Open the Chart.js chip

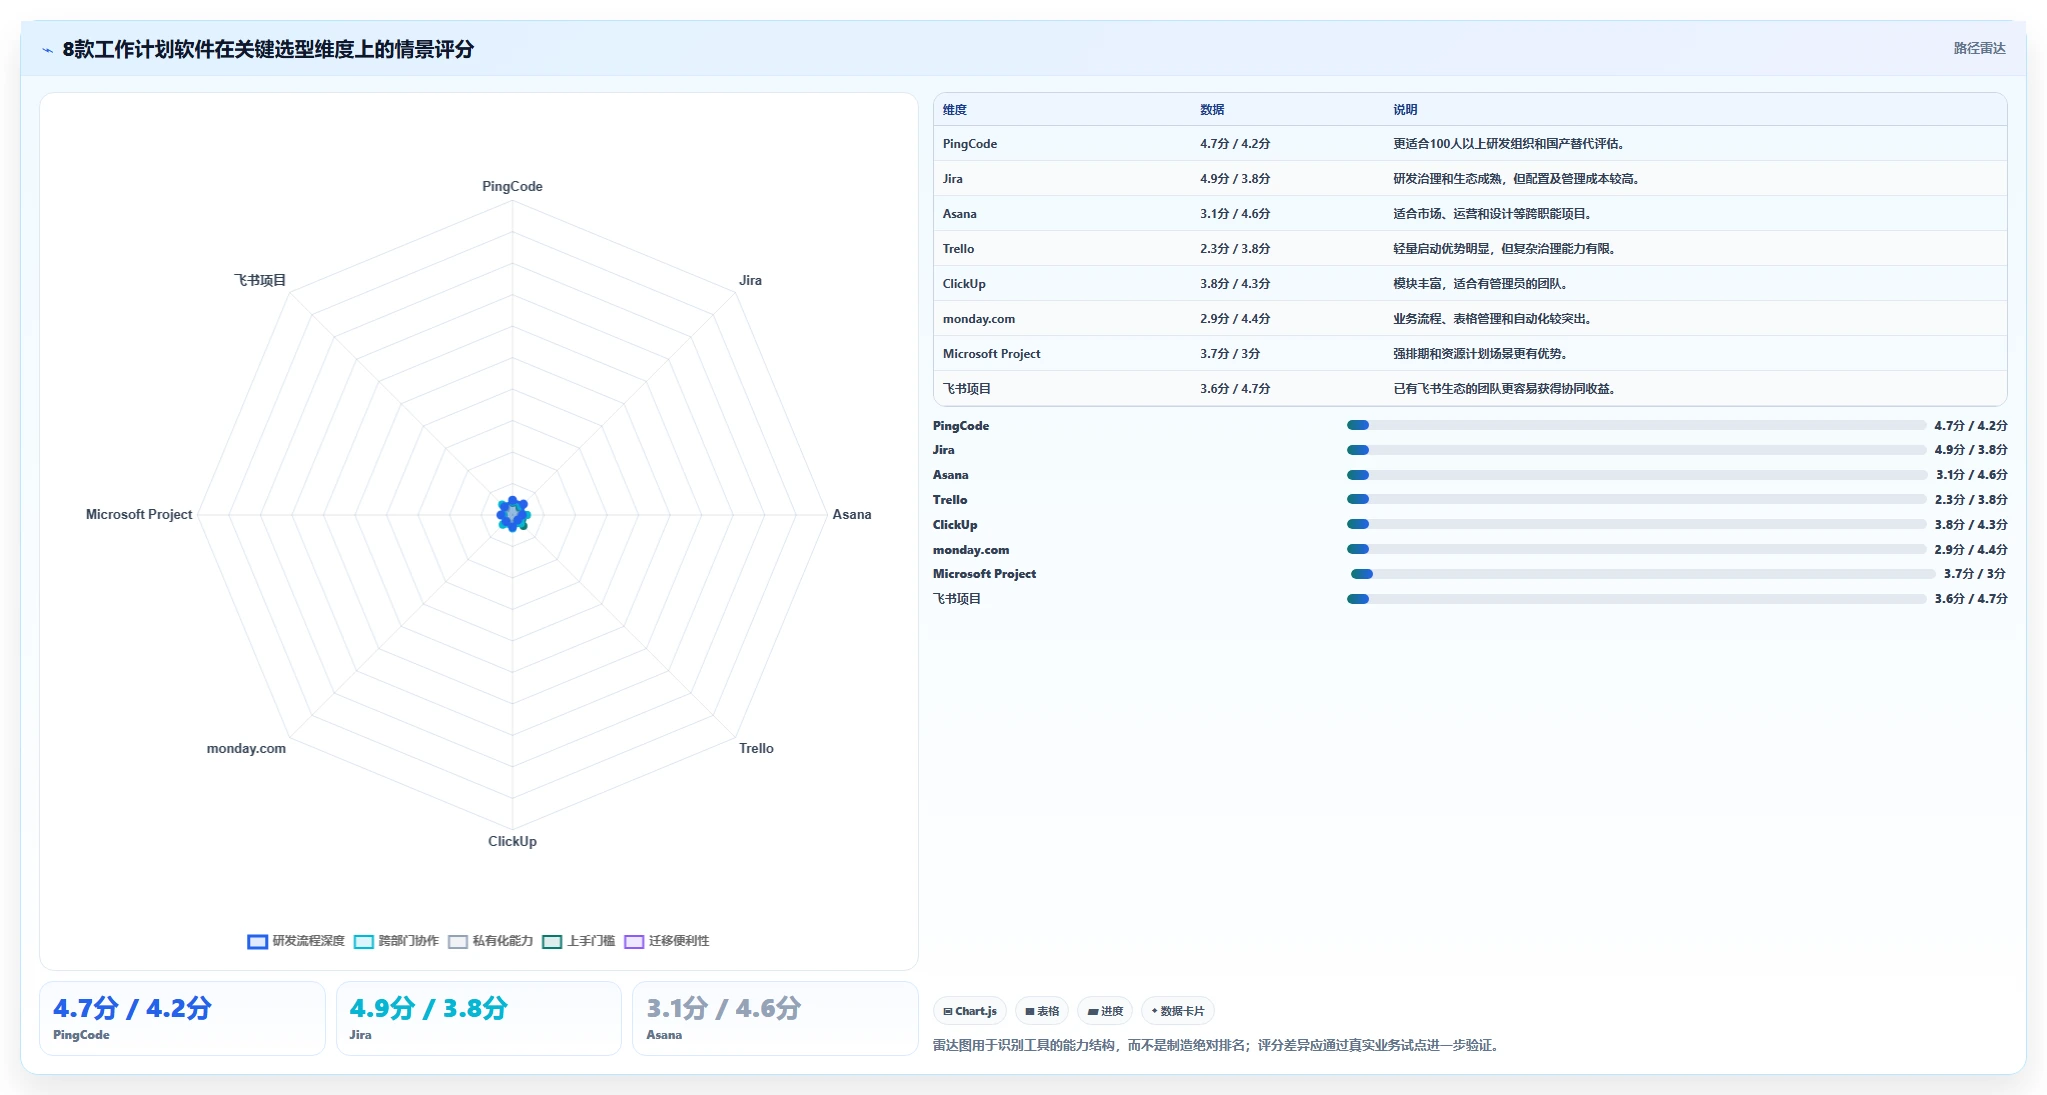(970, 1011)
